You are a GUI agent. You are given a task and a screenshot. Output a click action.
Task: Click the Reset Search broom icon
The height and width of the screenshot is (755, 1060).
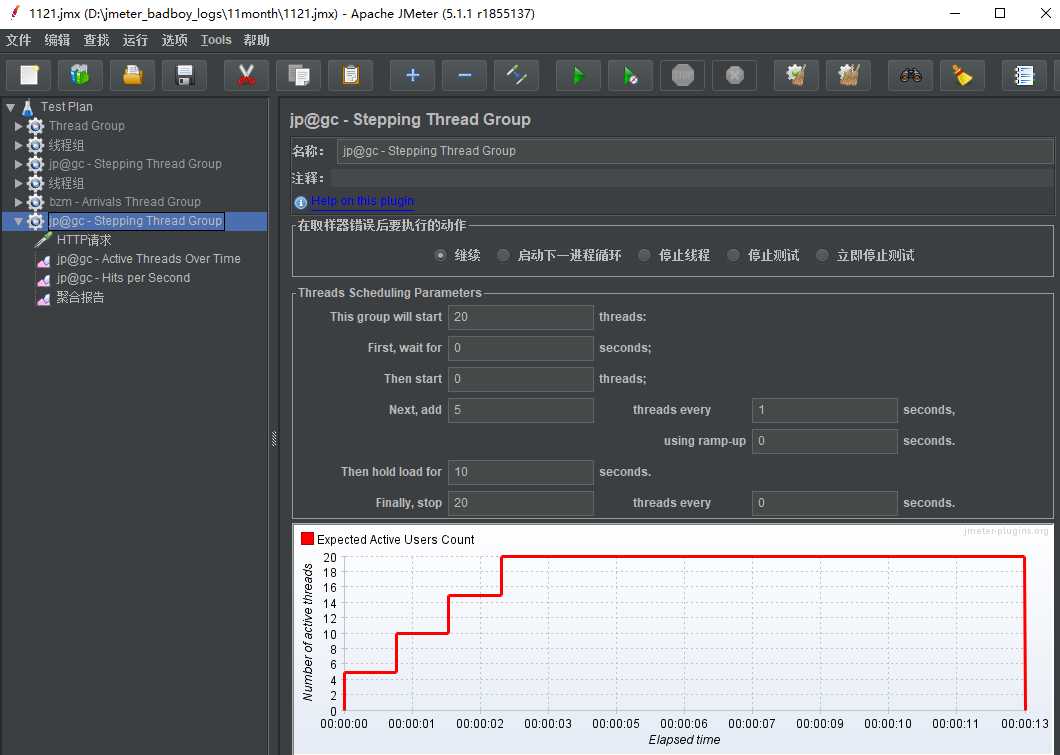pyautogui.click(x=963, y=75)
